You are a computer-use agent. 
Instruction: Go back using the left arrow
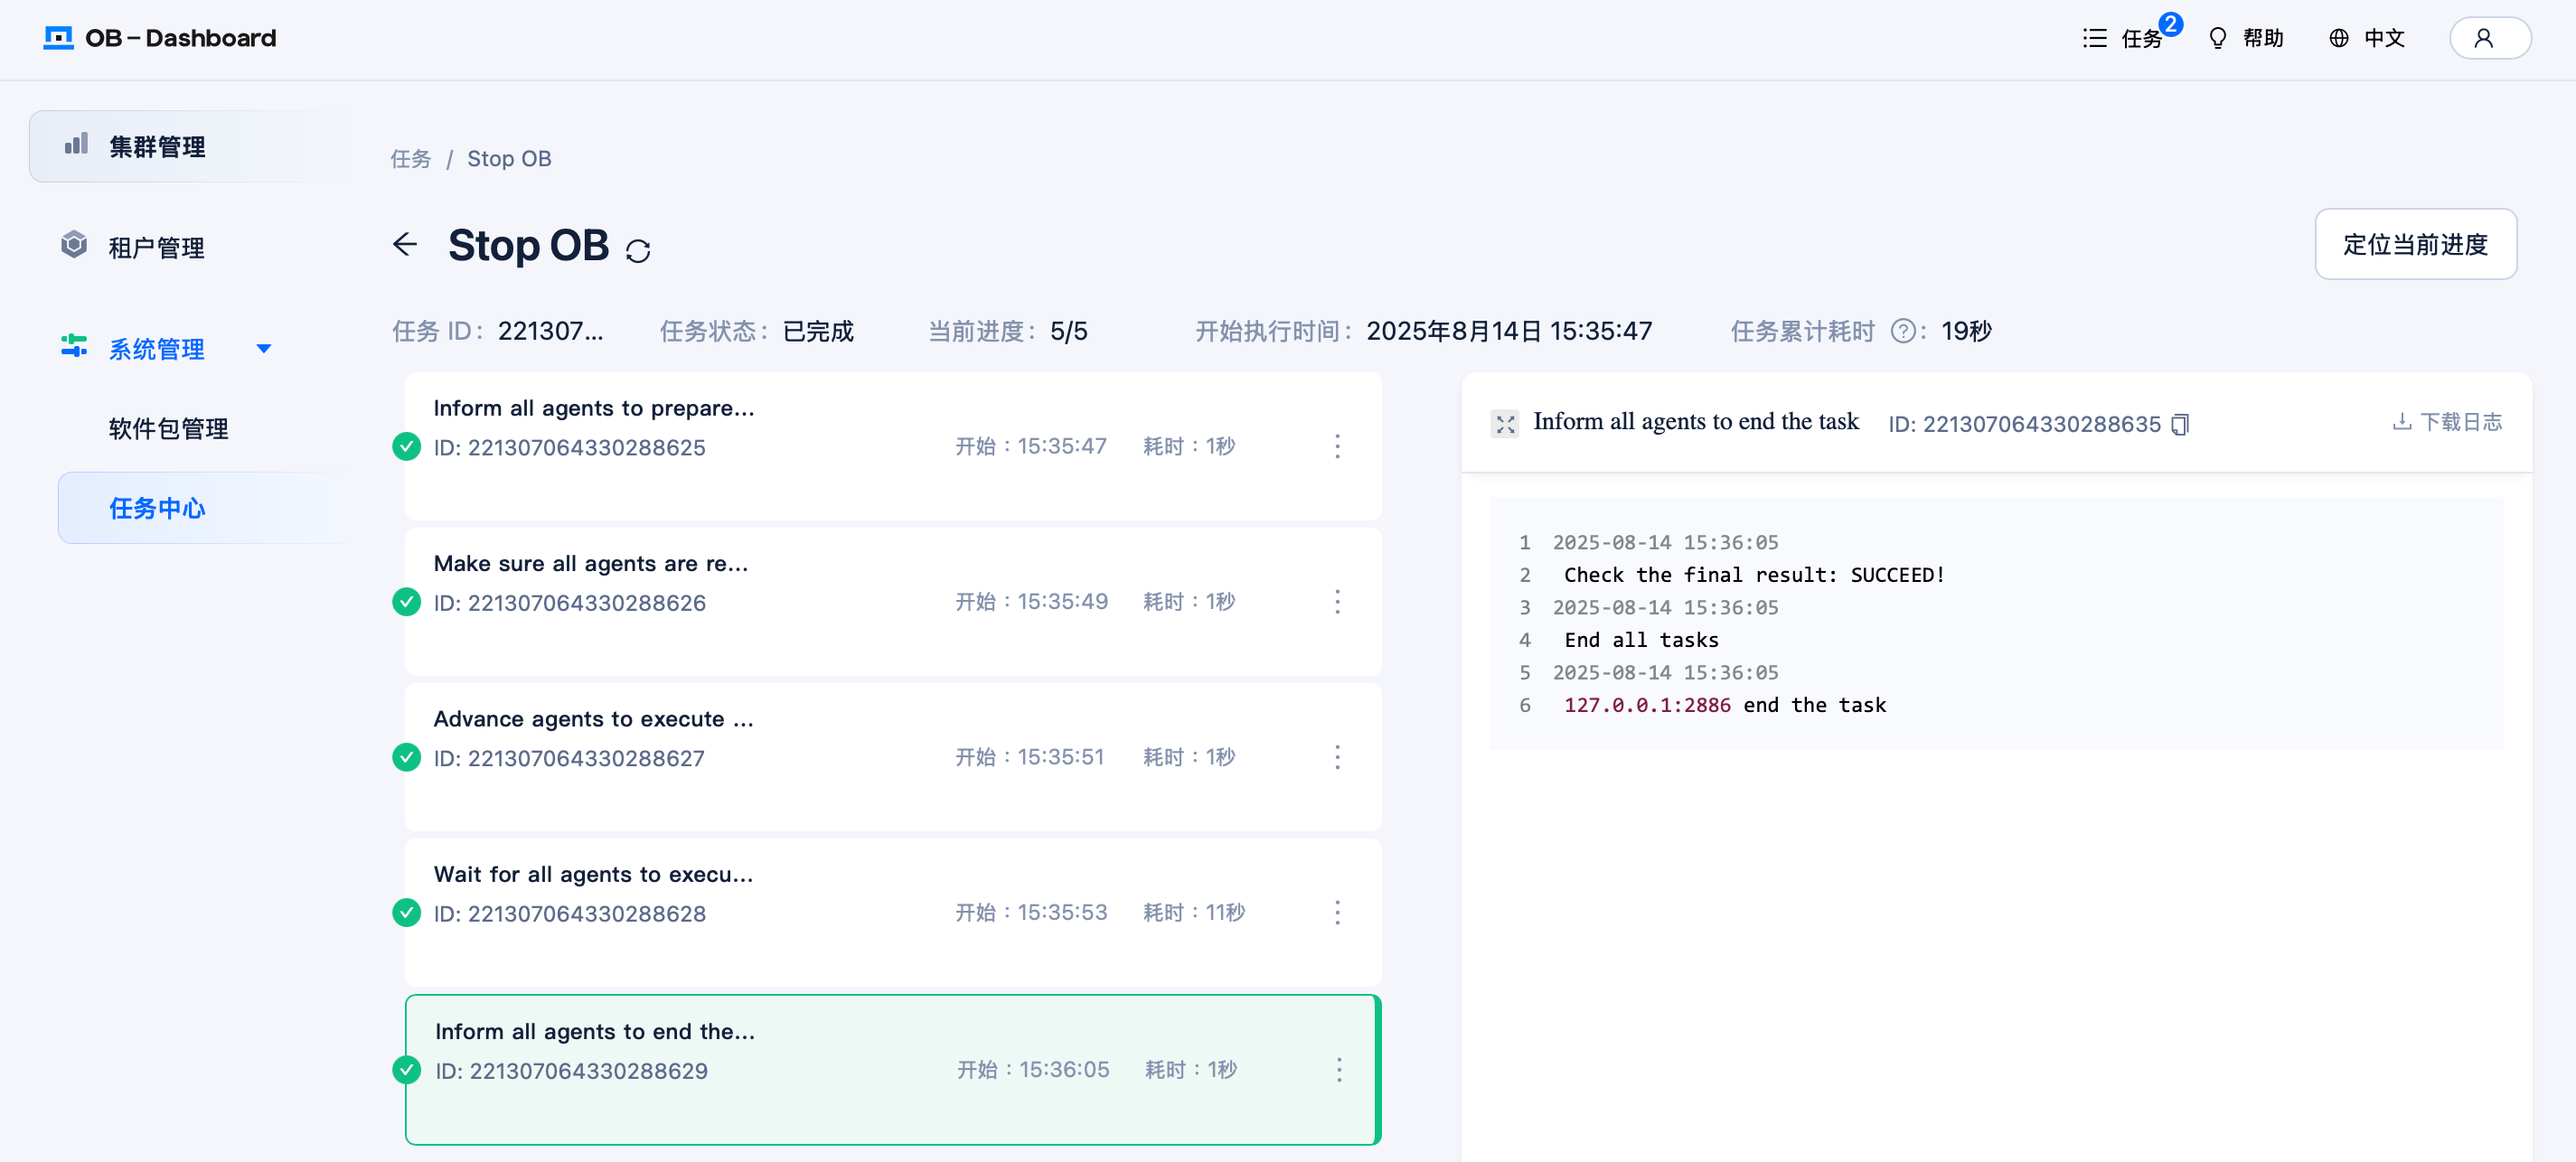click(405, 244)
